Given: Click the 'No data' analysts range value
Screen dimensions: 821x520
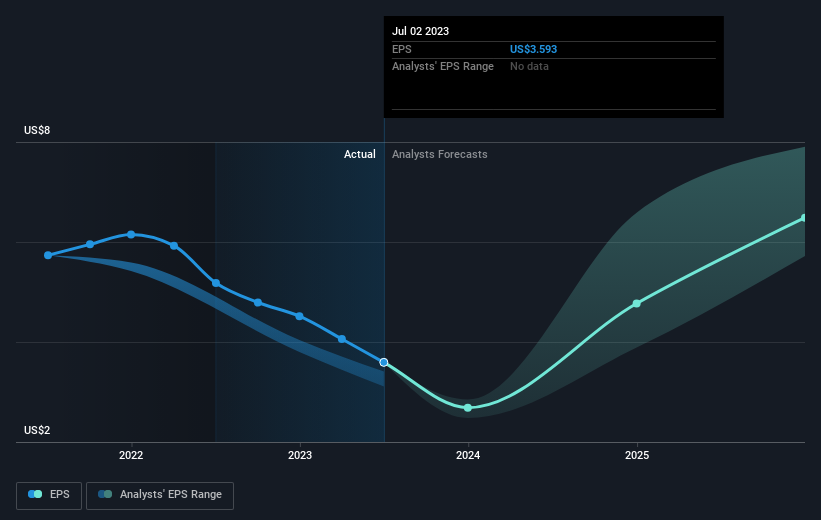Looking at the screenshot, I should [529, 67].
